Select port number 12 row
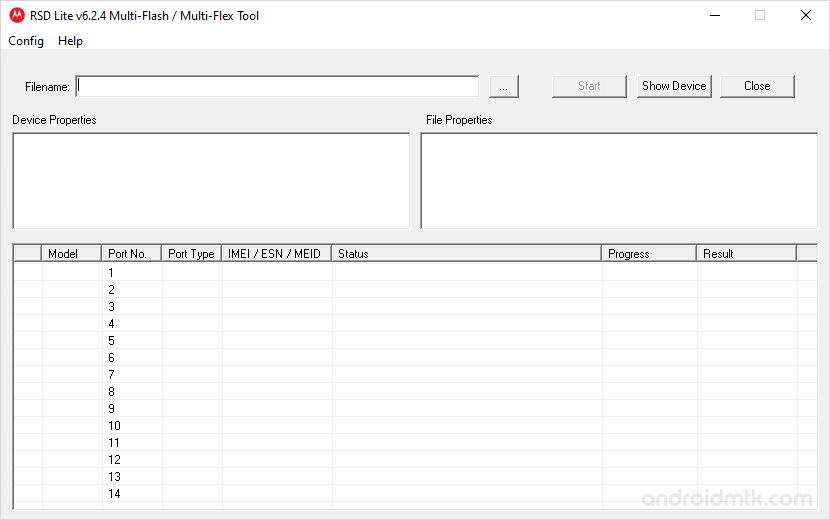830x520 pixels. click(x=416, y=460)
